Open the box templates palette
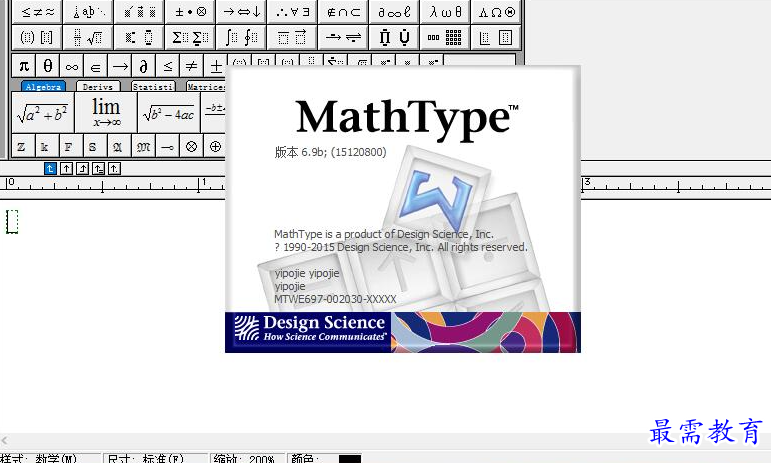 coord(497,37)
